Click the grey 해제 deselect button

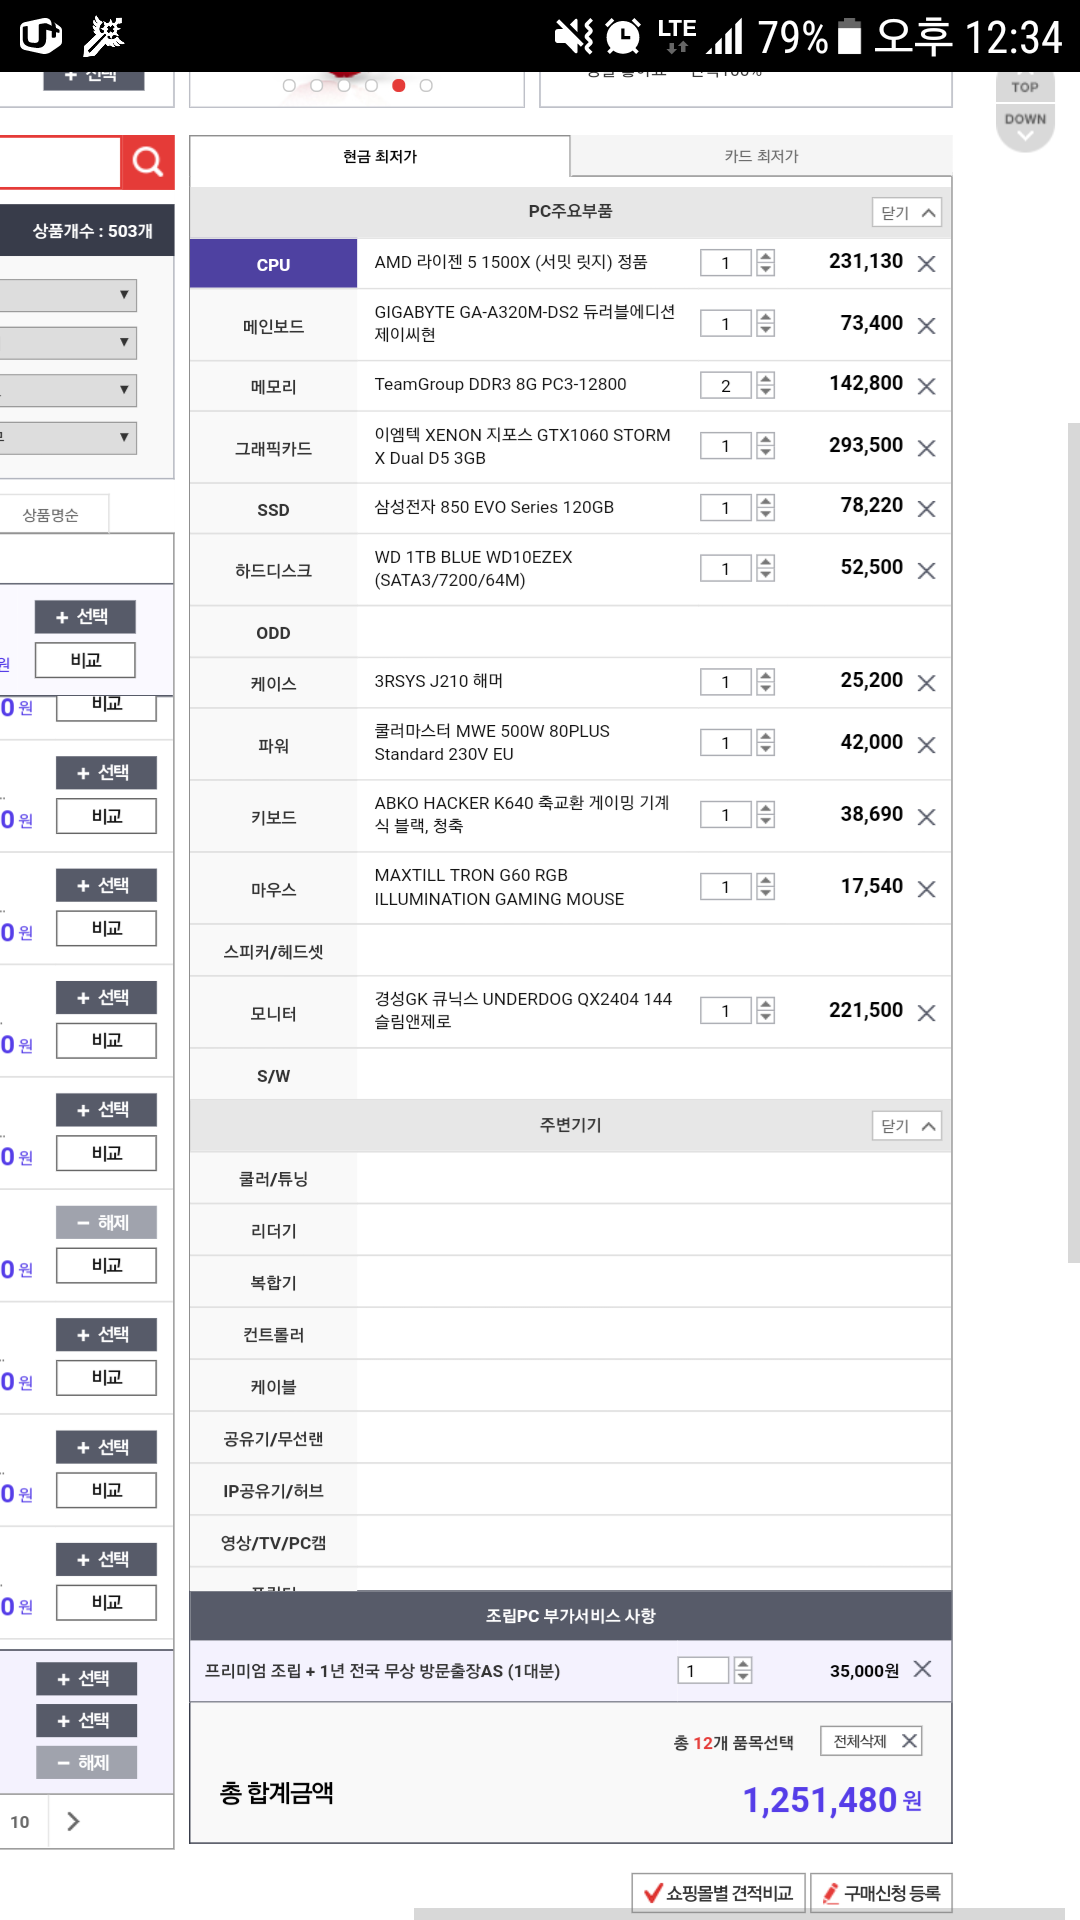coord(106,1222)
